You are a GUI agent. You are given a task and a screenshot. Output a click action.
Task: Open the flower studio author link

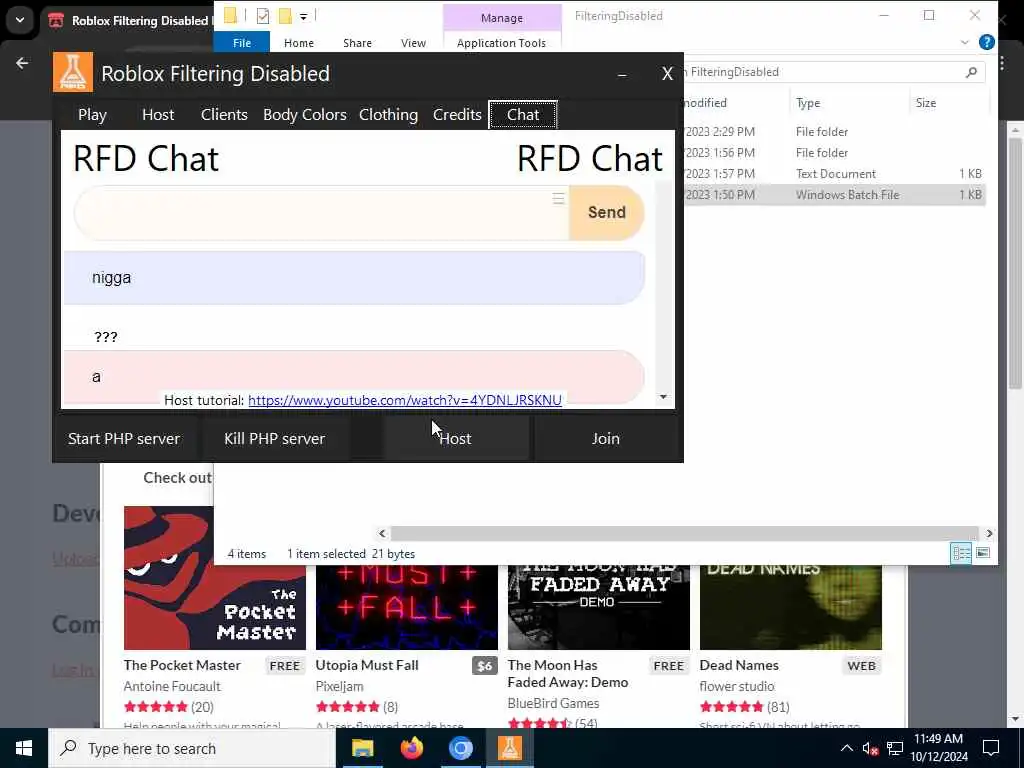pyautogui.click(x=737, y=686)
